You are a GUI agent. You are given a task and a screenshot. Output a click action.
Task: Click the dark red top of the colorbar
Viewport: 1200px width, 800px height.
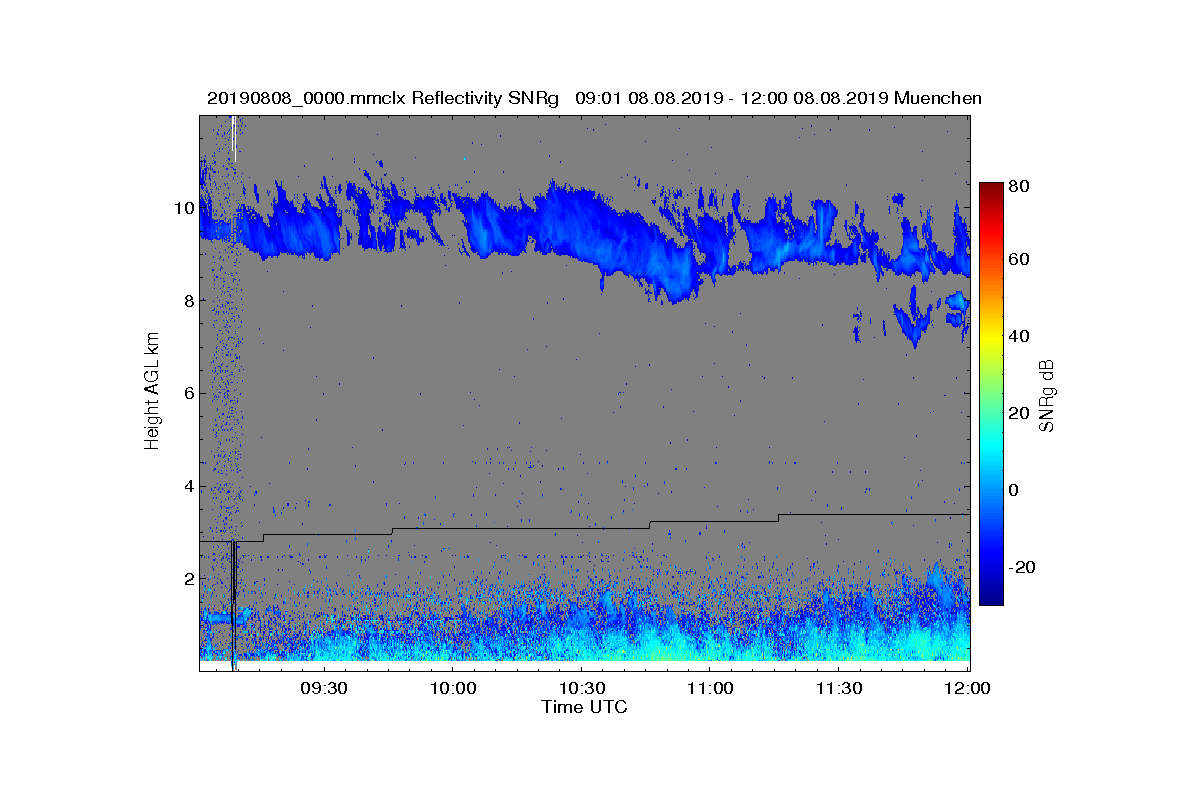pyautogui.click(x=991, y=188)
